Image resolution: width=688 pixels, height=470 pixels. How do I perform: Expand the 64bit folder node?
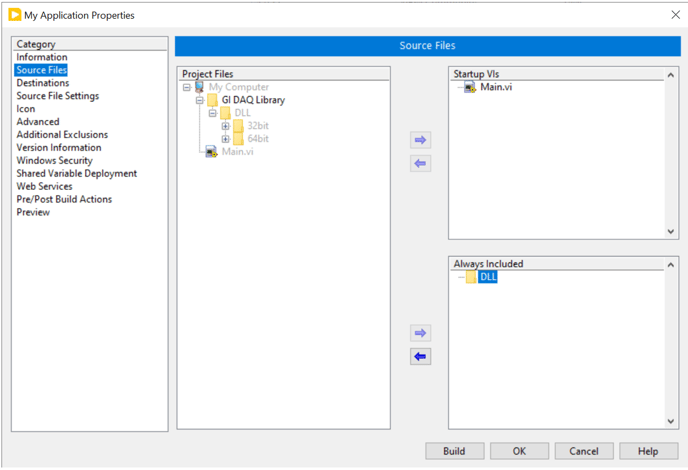226,139
